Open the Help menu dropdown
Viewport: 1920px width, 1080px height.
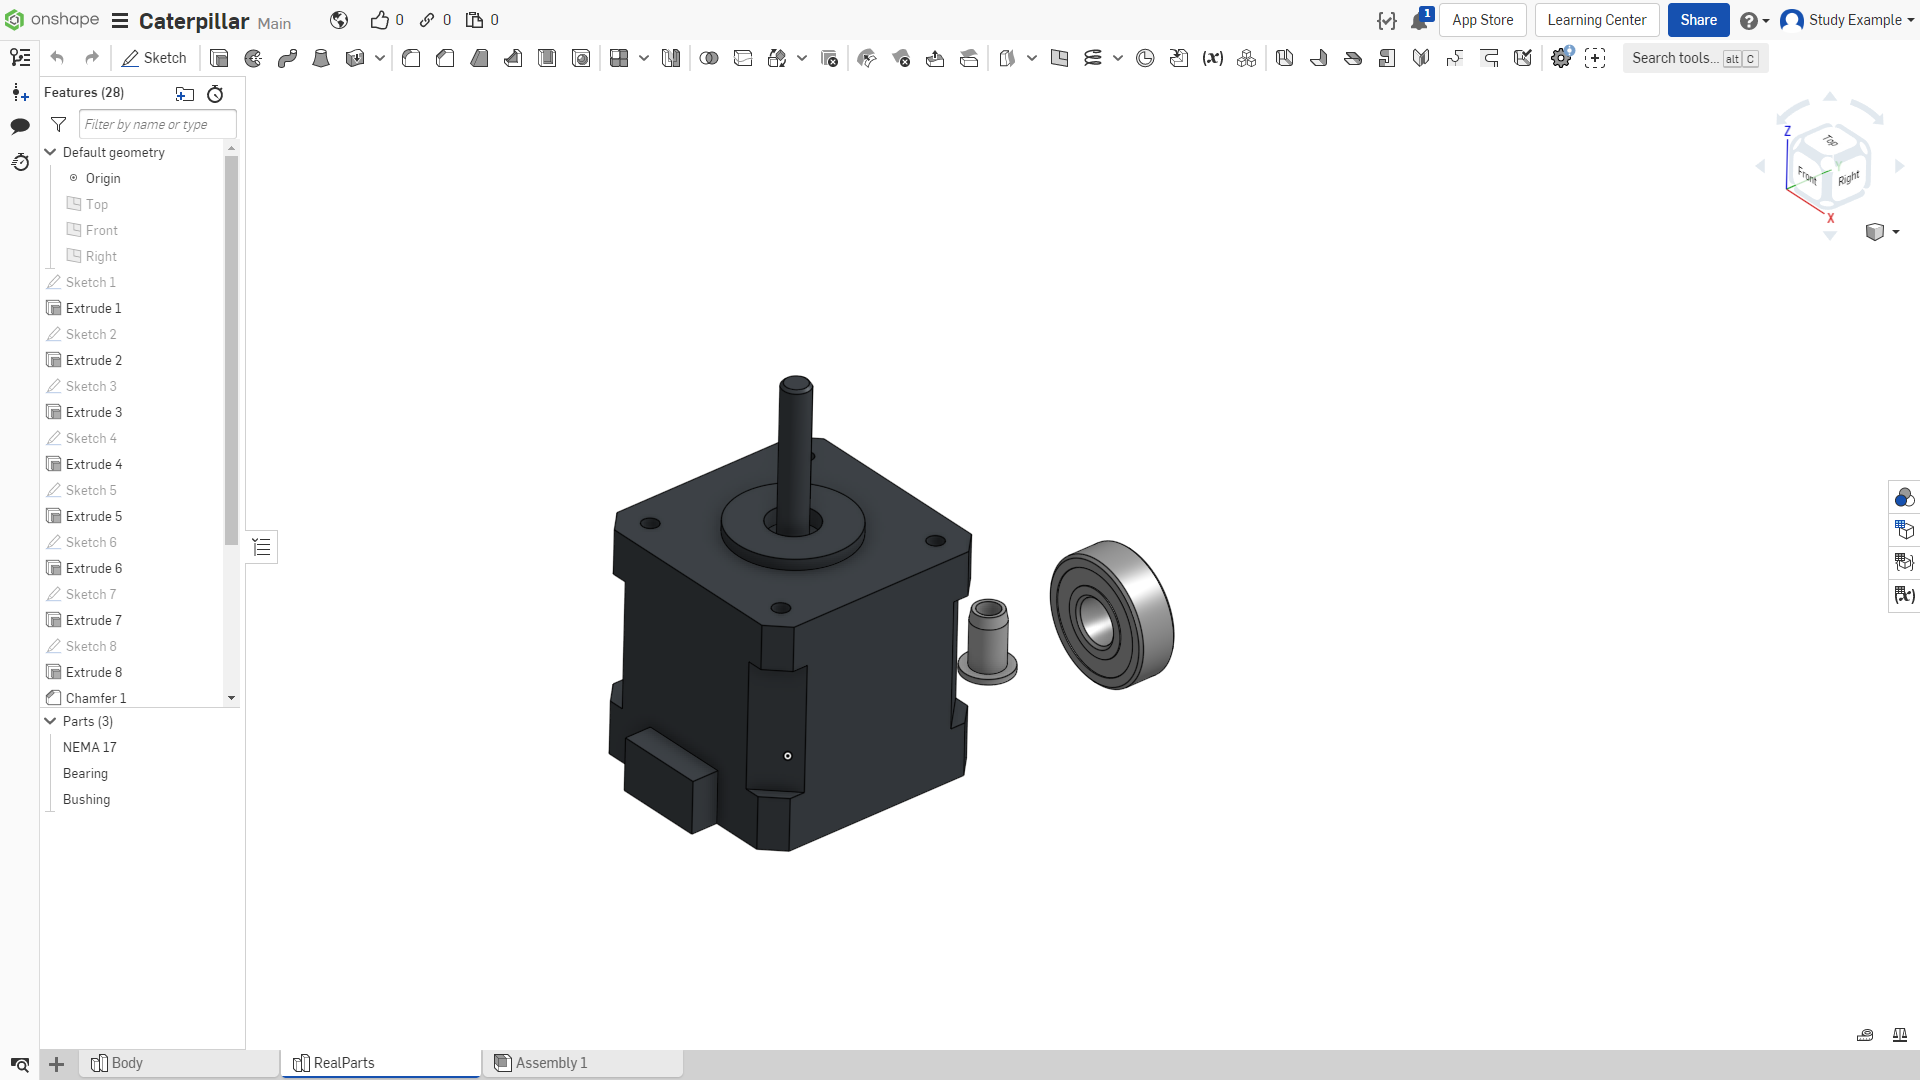[x=1754, y=20]
